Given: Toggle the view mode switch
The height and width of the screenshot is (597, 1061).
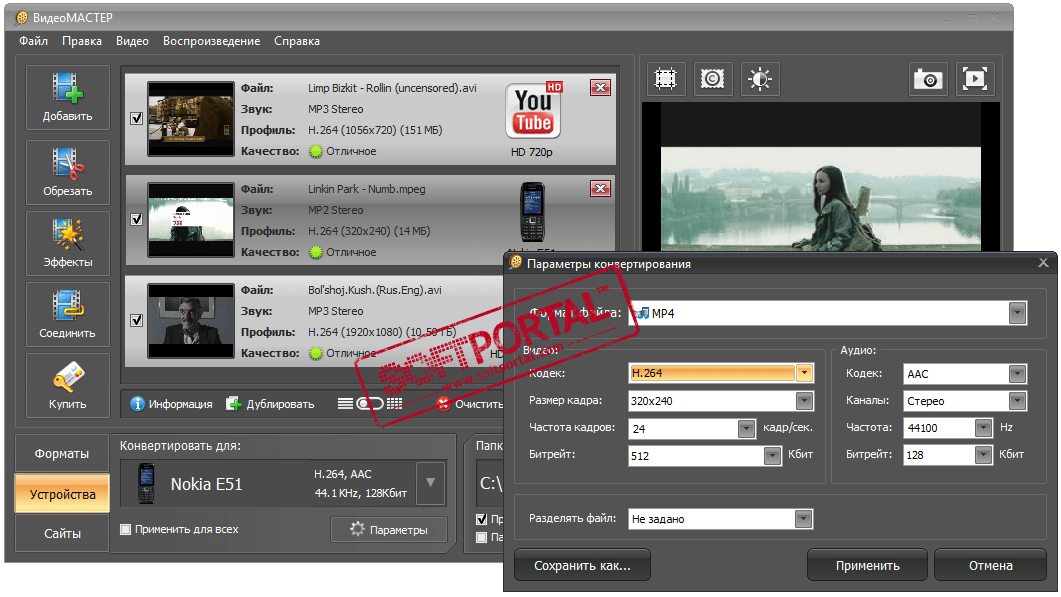Looking at the screenshot, I should coord(370,404).
